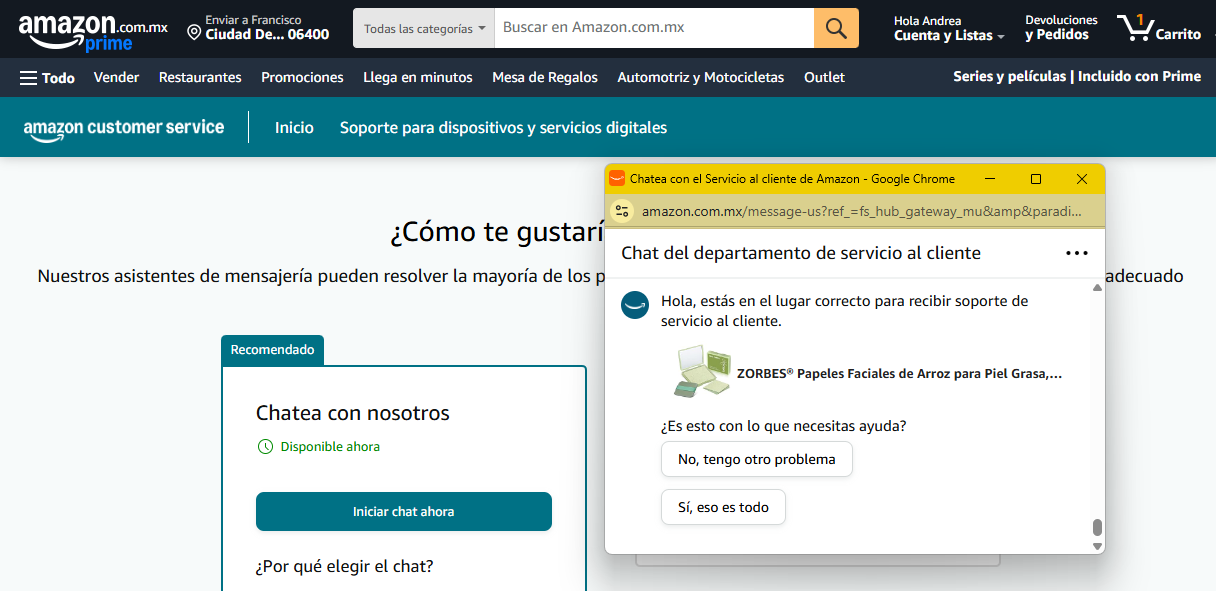
Task: Open Series y películas Prime link
Action: (x=1077, y=76)
